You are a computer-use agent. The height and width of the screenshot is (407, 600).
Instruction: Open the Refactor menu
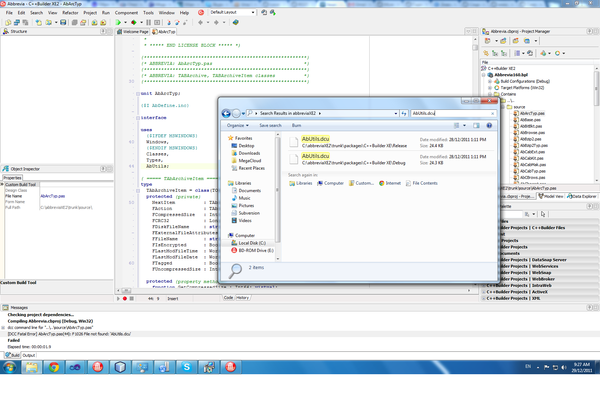pos(72,11)
